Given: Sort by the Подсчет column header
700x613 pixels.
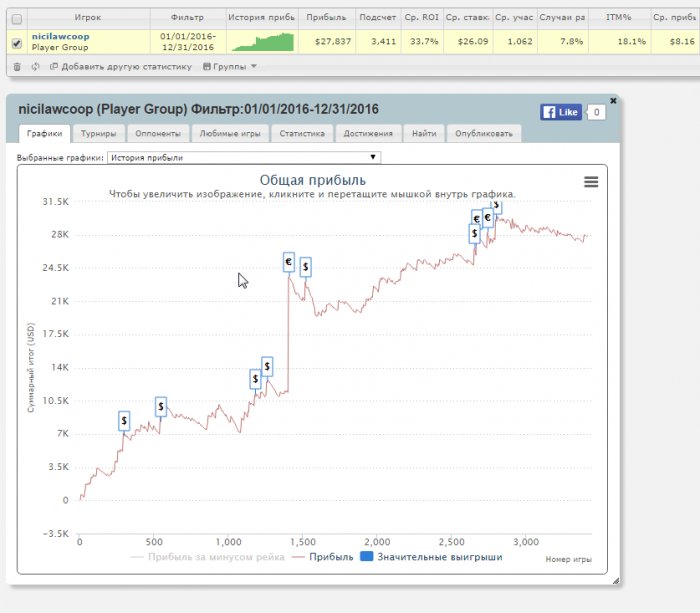Looking at the screenshot, I should coord(378,17).
